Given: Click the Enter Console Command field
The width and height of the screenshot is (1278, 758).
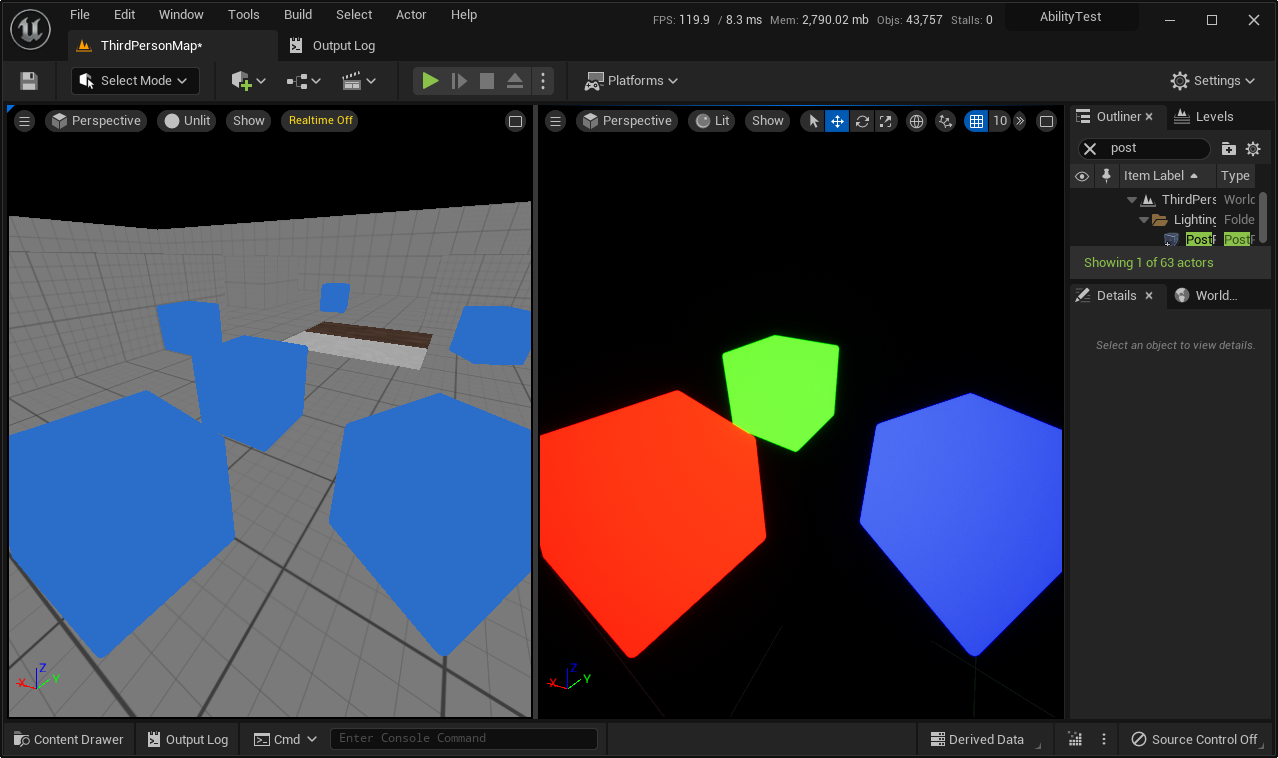Looking at the screenshot, I should click(x=463, y=739).
